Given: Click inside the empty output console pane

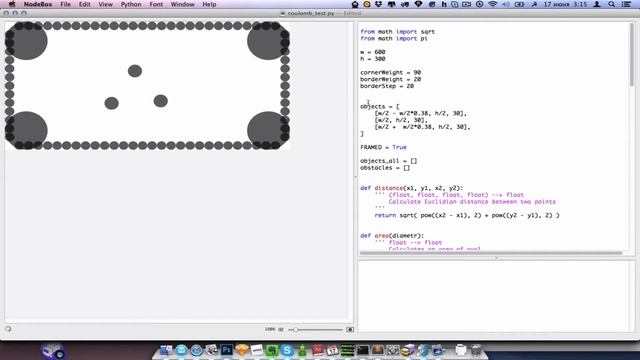Looking at the screenshot, I should (494, 296).
